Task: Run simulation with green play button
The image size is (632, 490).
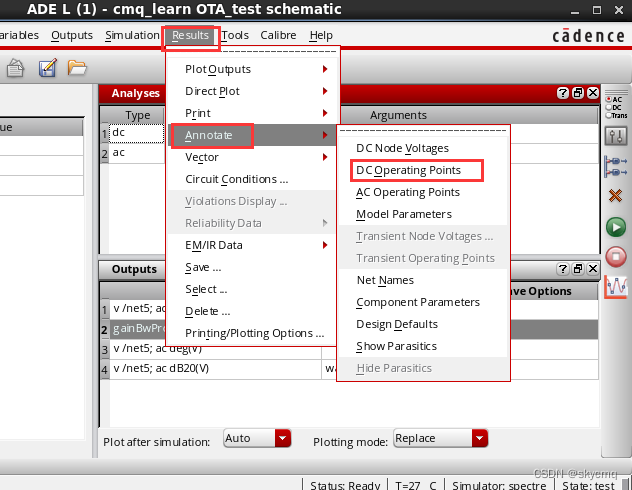Action: tap(615, 227)
